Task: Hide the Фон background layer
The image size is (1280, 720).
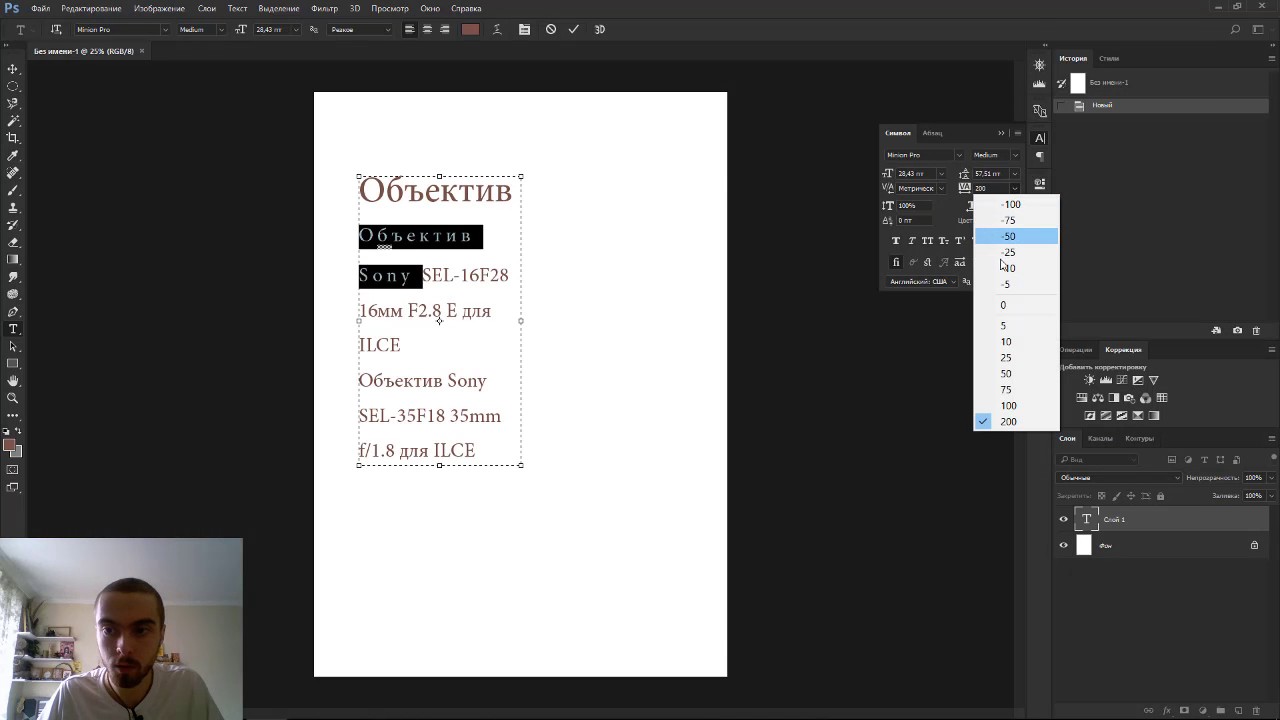Action: [1063, 545]
